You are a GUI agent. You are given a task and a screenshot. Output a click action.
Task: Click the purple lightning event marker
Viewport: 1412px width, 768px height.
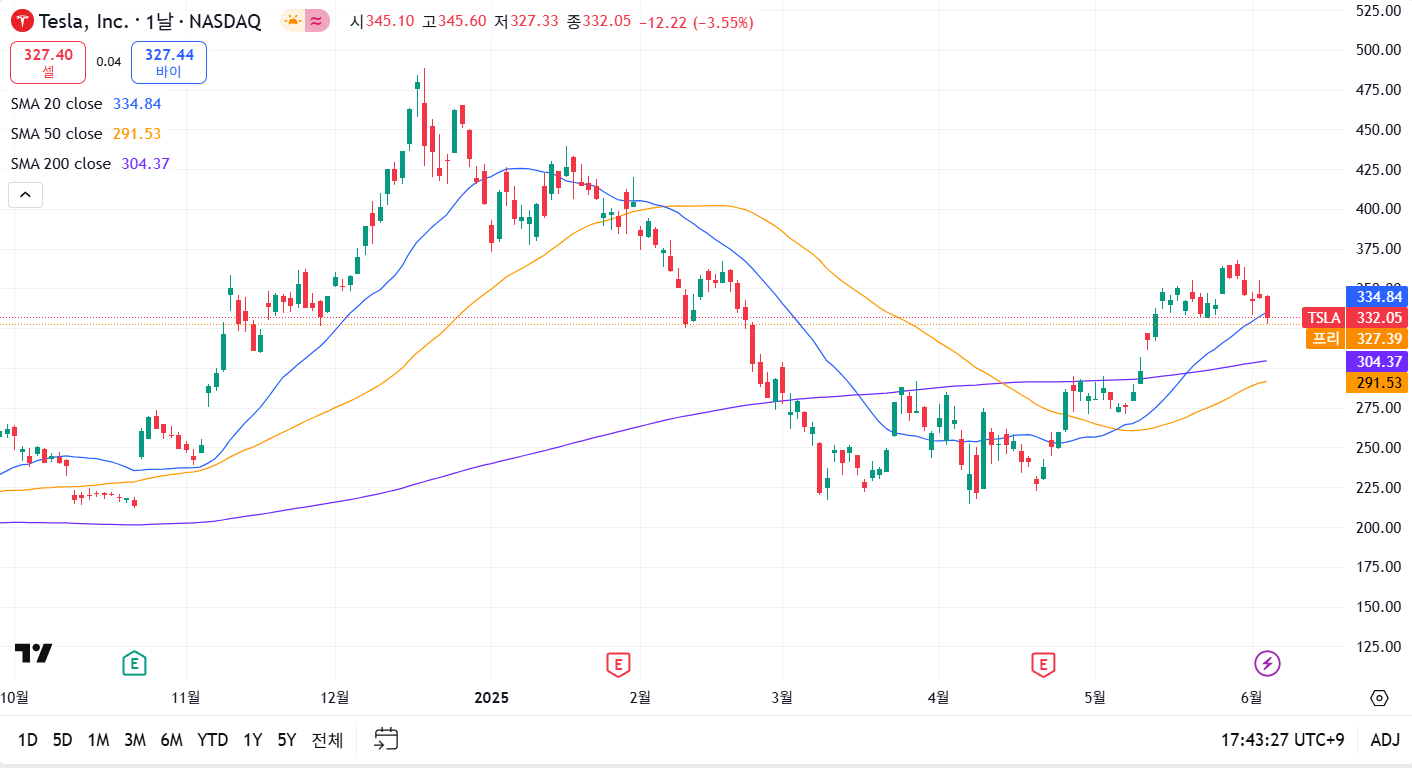[1267, 663]
